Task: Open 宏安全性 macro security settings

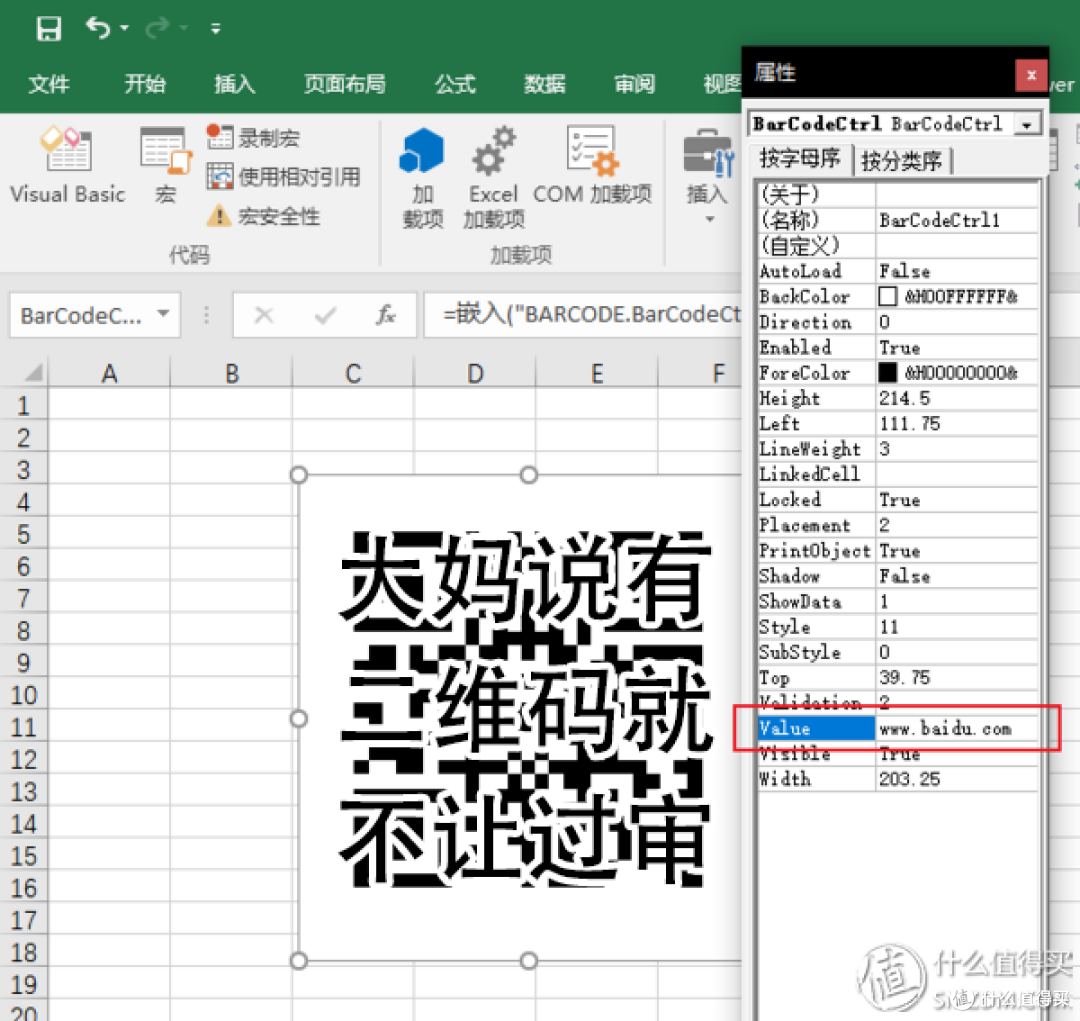Action: (x=263, y=216)
